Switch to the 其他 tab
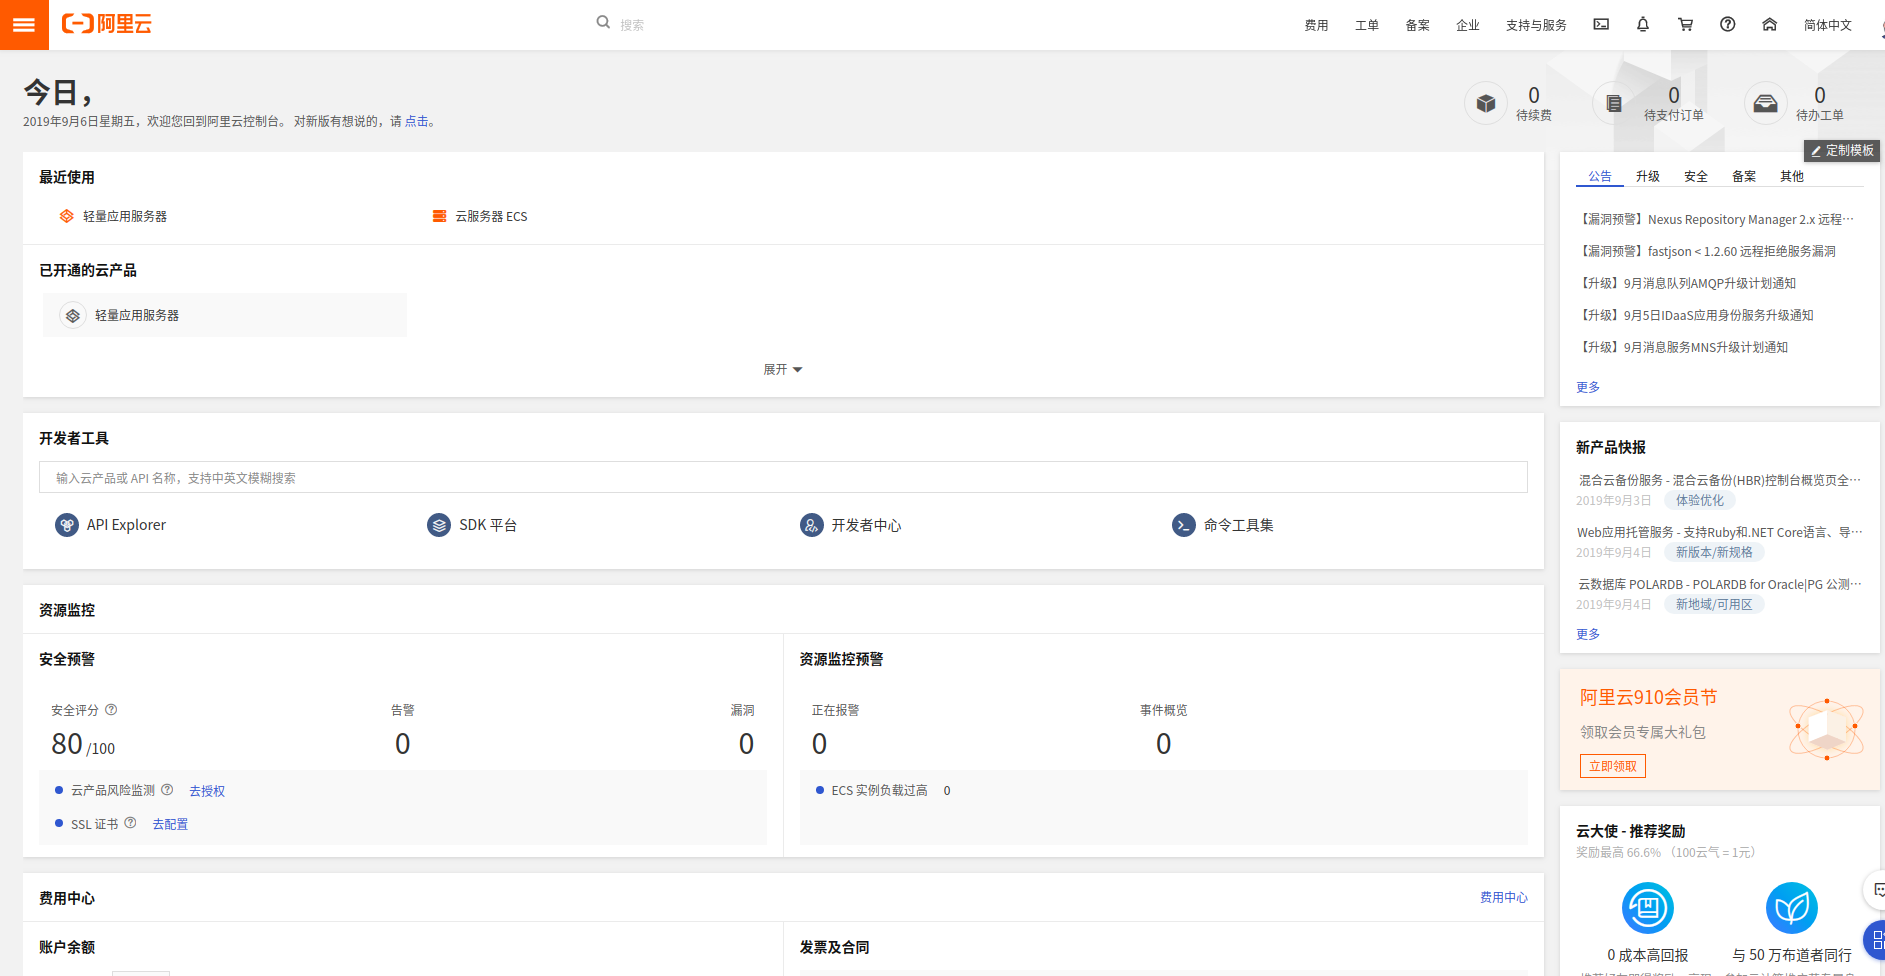 (1792, 176)
